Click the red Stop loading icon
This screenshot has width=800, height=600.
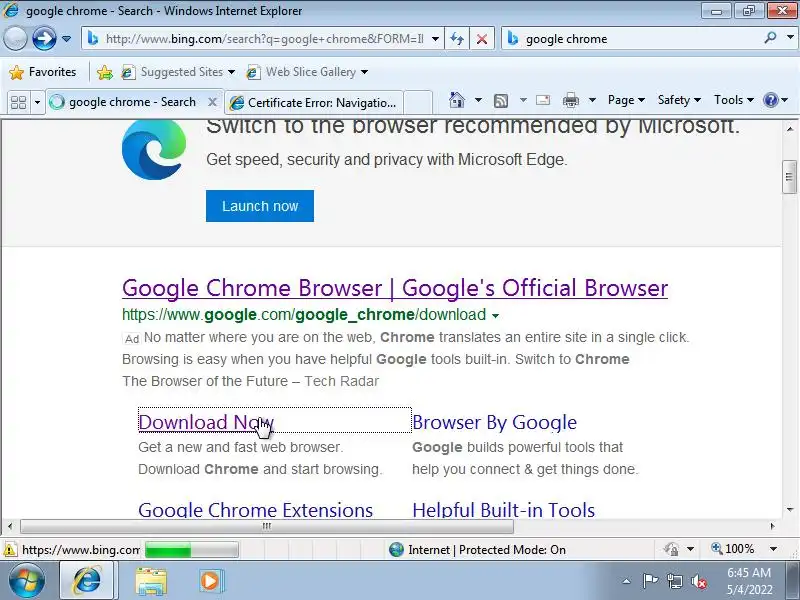482,39
